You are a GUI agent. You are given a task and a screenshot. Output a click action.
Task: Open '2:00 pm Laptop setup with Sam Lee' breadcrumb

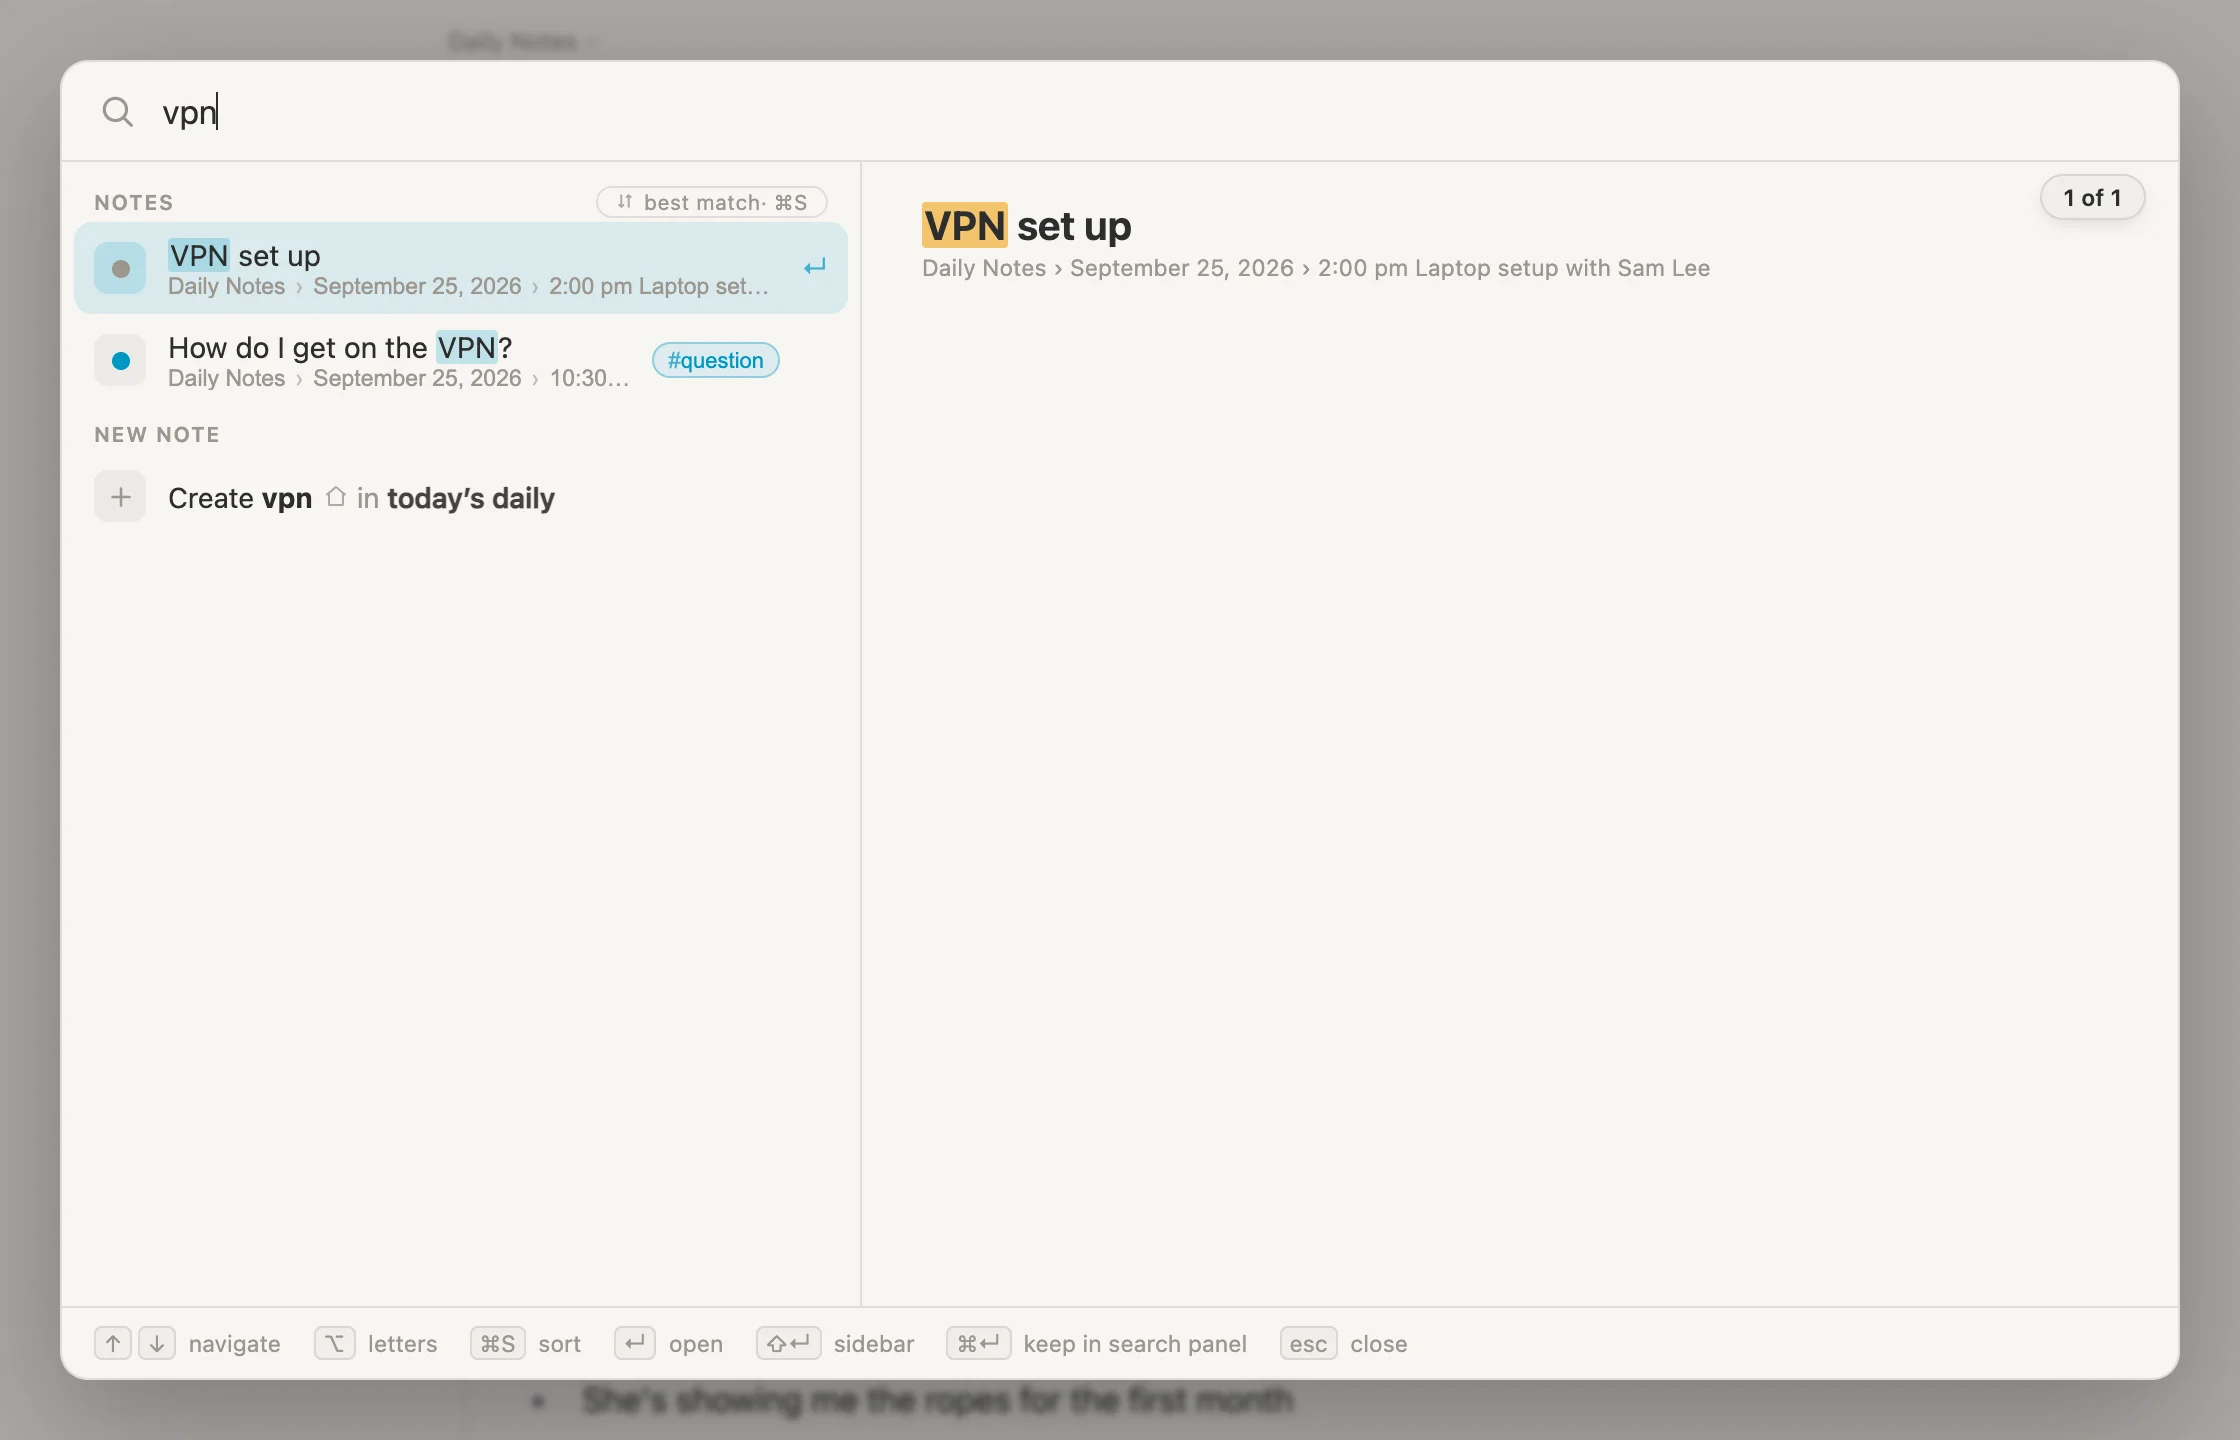(x=1514, y=268)
